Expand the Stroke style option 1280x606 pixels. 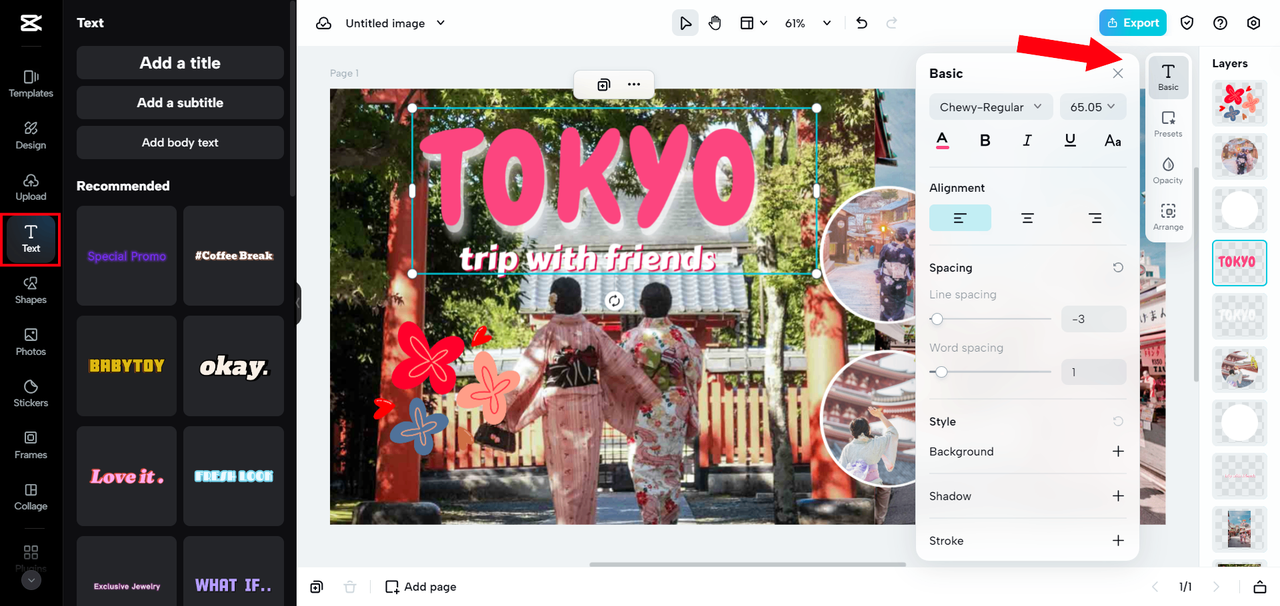point(1118,541)
